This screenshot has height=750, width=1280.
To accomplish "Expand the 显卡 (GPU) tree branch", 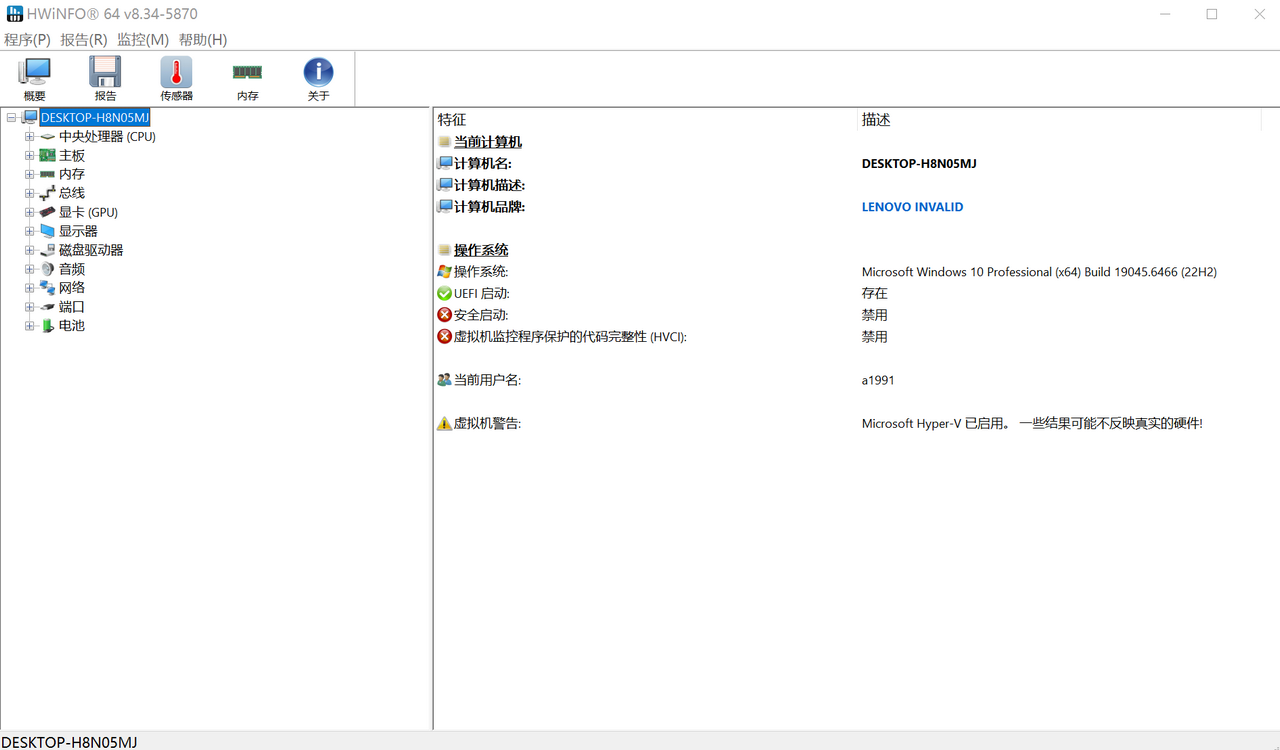I will [x=29, y=212].
